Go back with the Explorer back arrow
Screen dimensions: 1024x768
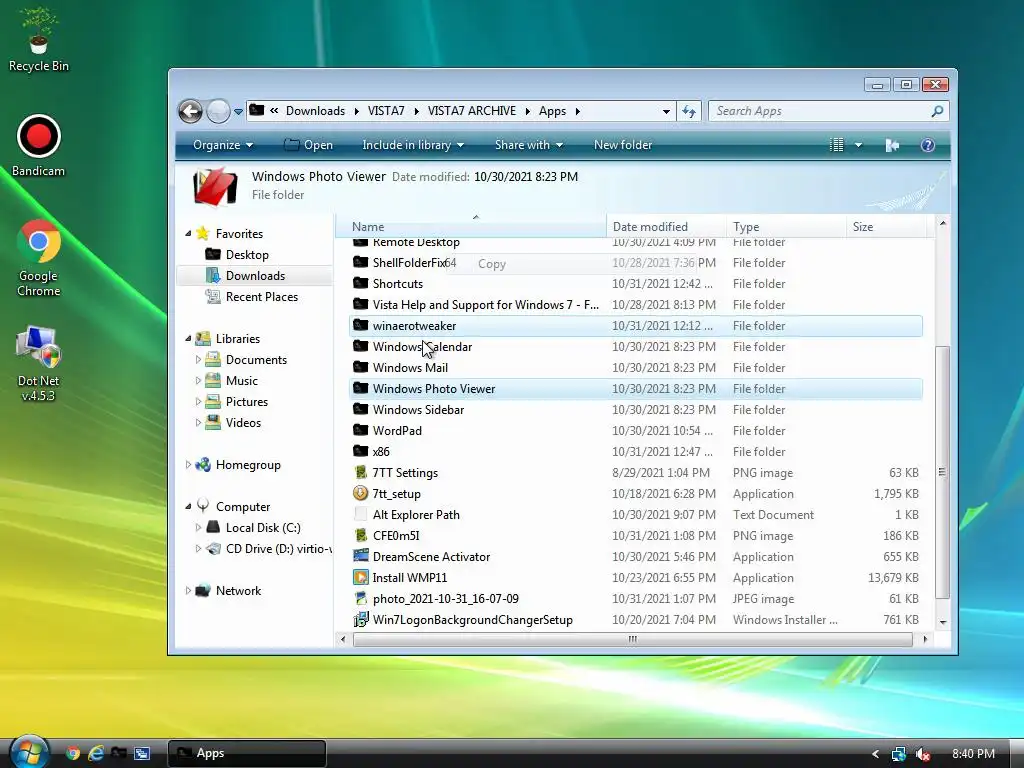pos(191,111)
